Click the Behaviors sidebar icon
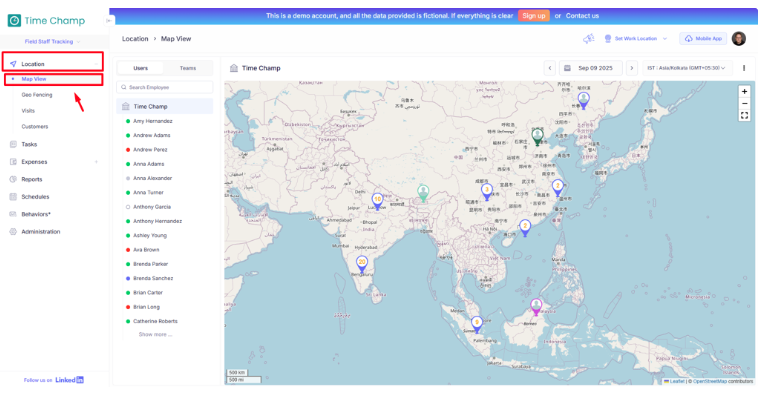Image resolution: width=758 pixels, height=397 pixels. coord(13,214)
